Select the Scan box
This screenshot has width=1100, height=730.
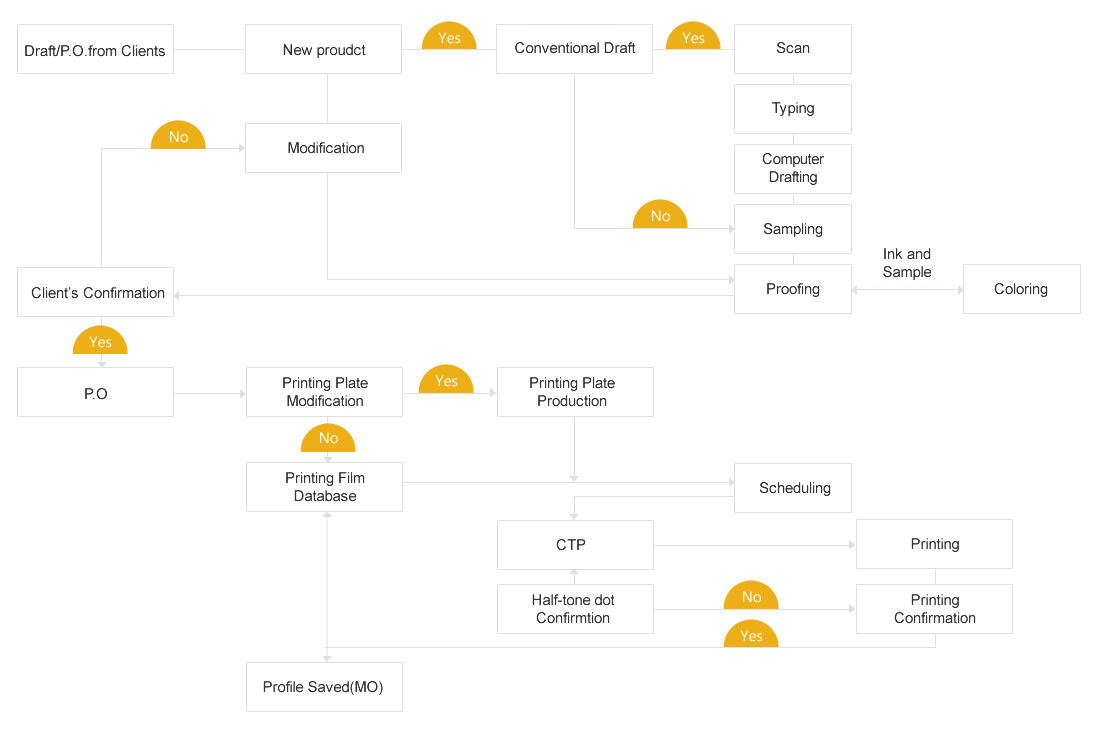pos(792,49)
